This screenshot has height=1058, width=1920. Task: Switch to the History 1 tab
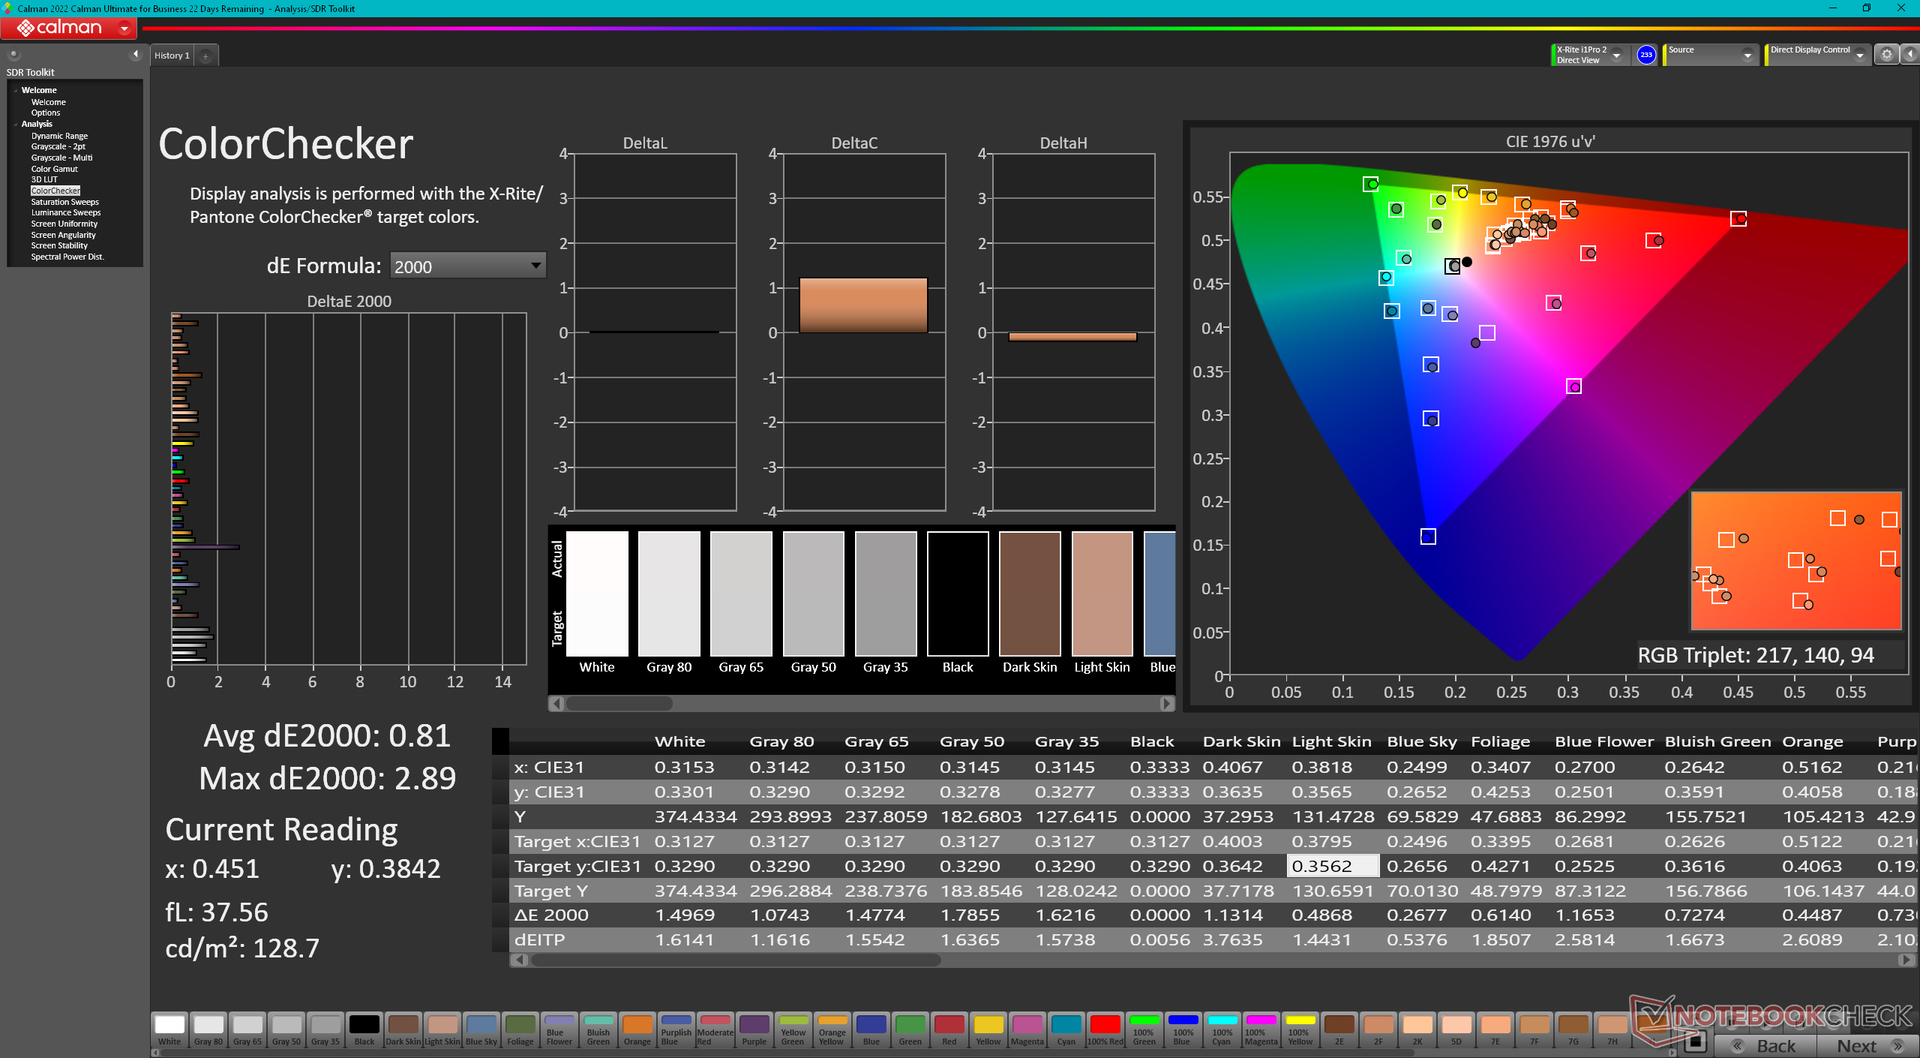[171, 56]
